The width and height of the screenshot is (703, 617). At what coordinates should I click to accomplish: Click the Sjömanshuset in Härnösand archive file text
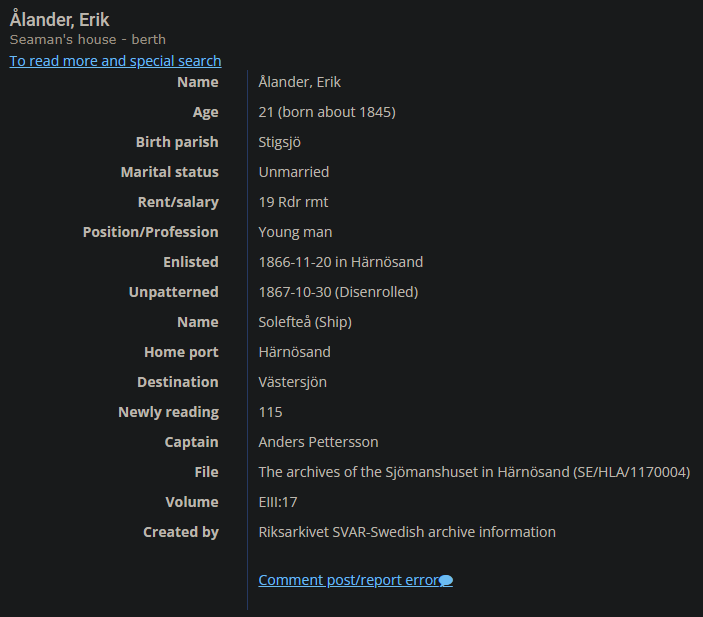(x=474, y=472)
